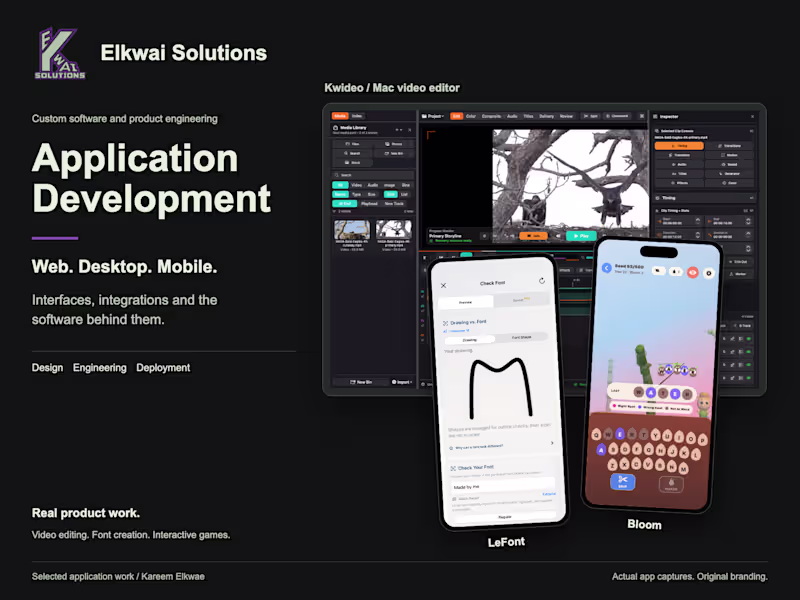Switch to the Index tab in Kwideo

(x=357, y=116)
